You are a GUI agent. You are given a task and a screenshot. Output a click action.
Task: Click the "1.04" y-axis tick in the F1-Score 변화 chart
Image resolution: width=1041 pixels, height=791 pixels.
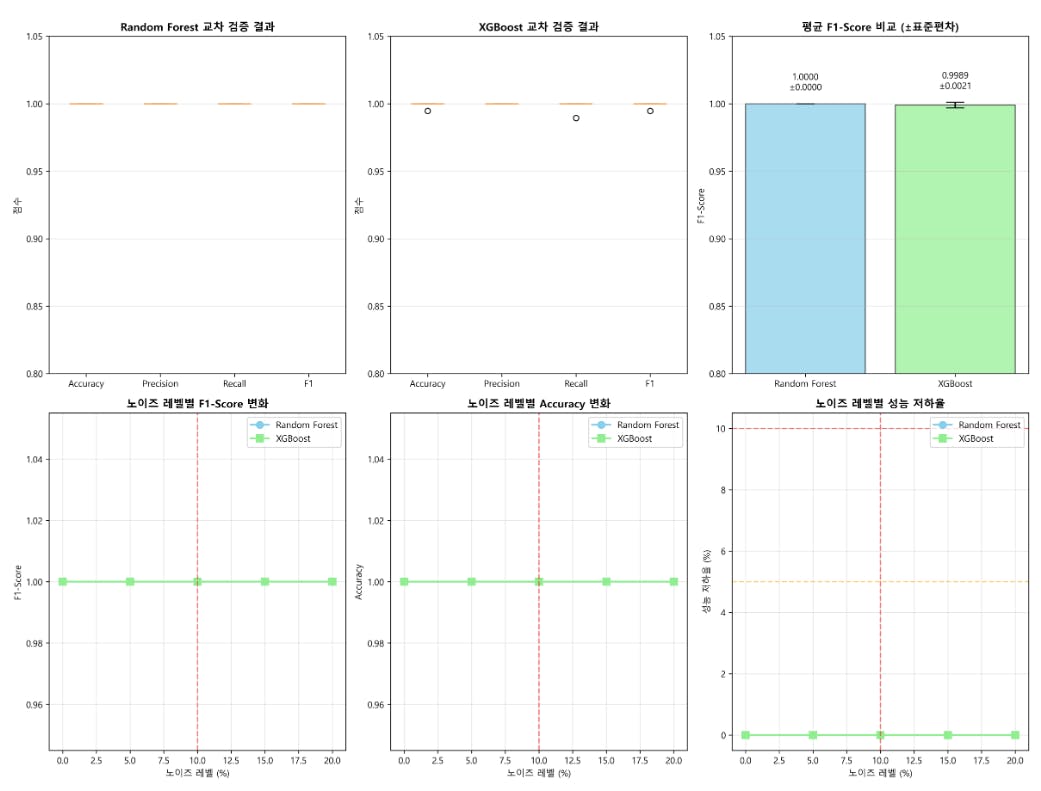tap(35, 460)
